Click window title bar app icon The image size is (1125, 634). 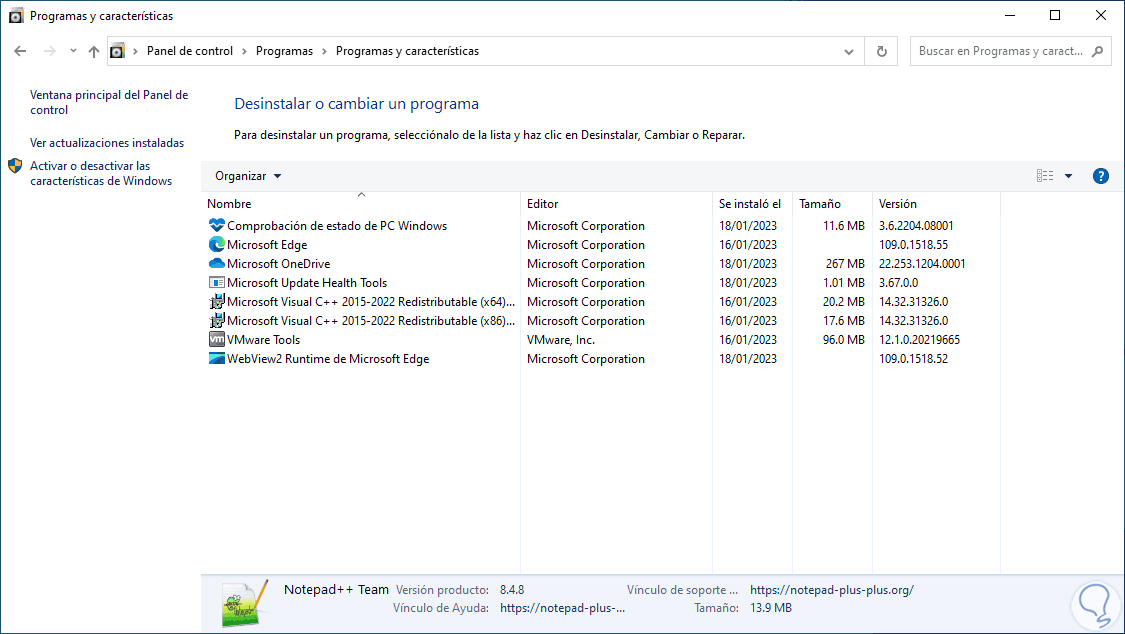tap(16, 16)
